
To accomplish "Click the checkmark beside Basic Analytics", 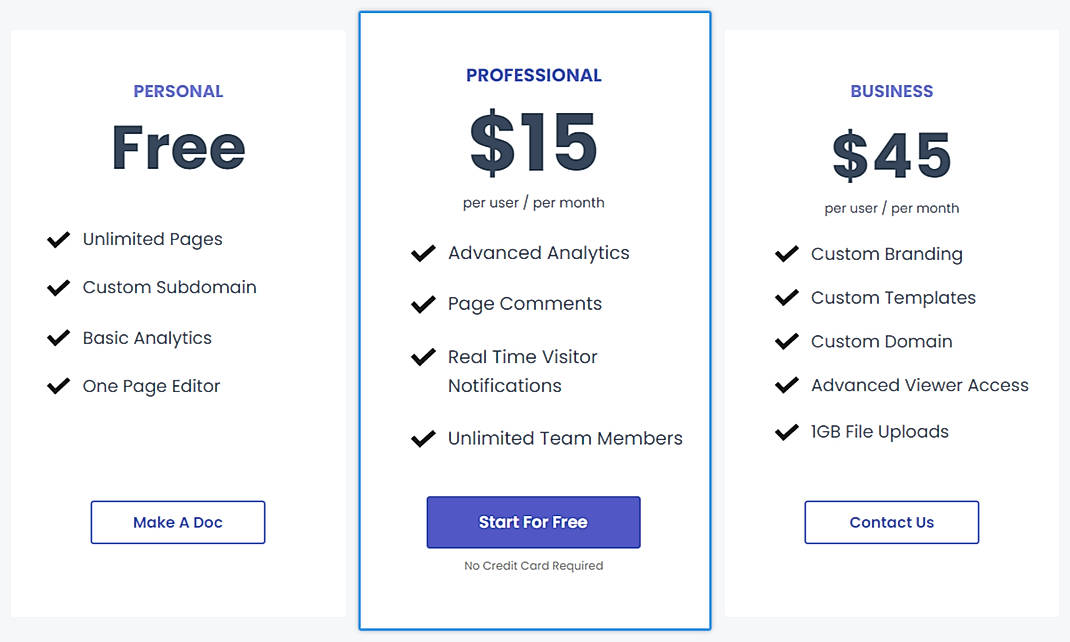I will pos(58,338).
